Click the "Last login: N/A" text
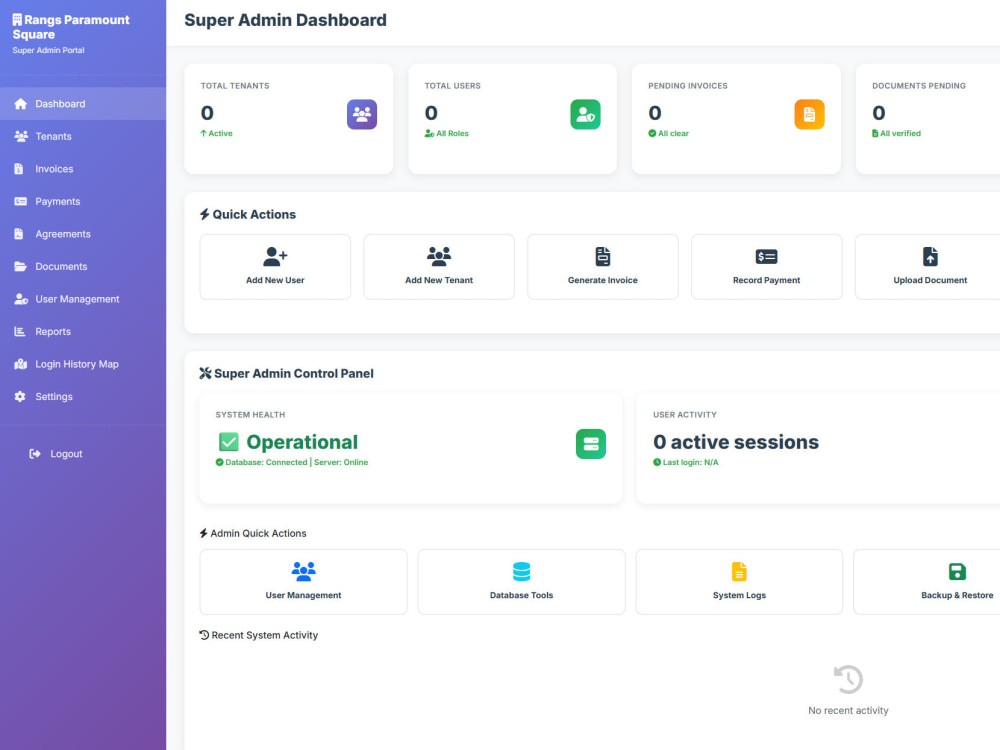 (690, 462)
